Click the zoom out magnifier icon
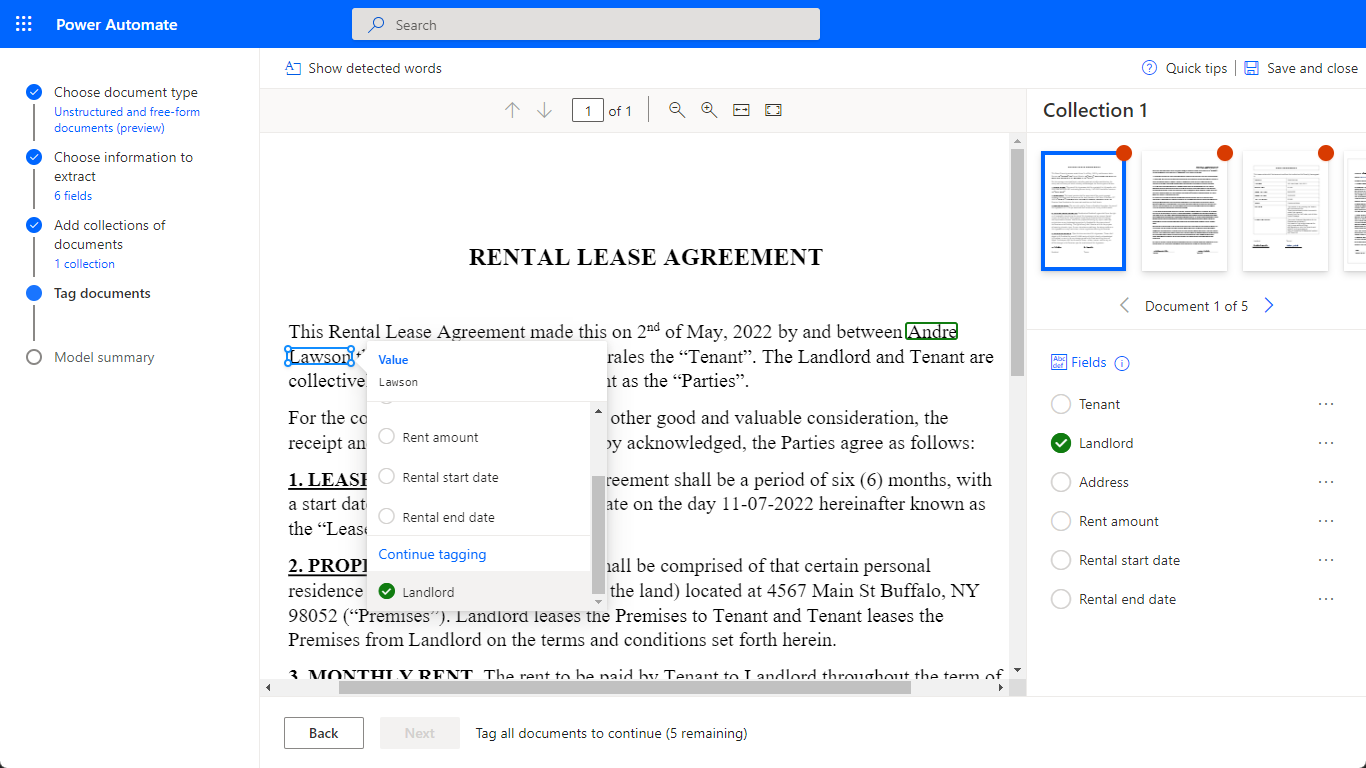This screenshot has height=768, width=1366. point(677,110)
